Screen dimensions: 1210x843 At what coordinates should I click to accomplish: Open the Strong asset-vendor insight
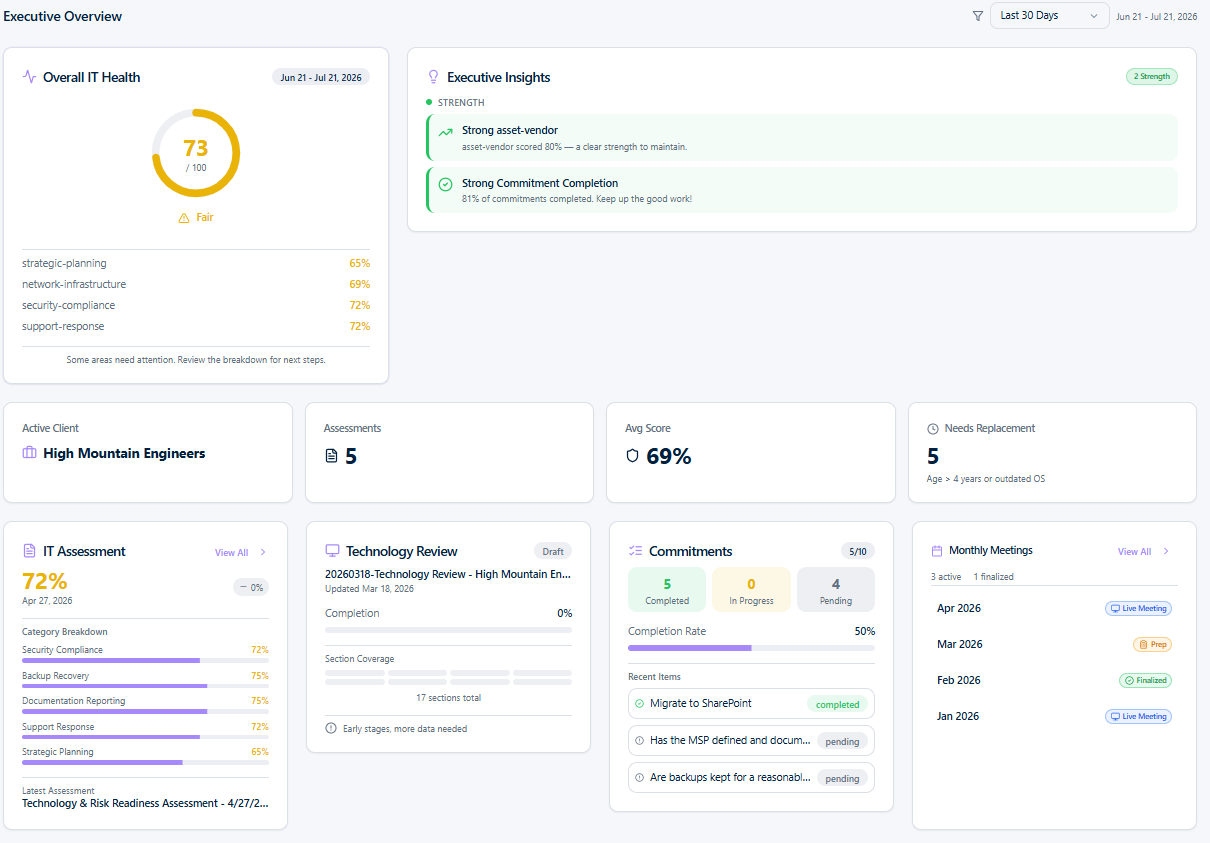click(802, 138)
